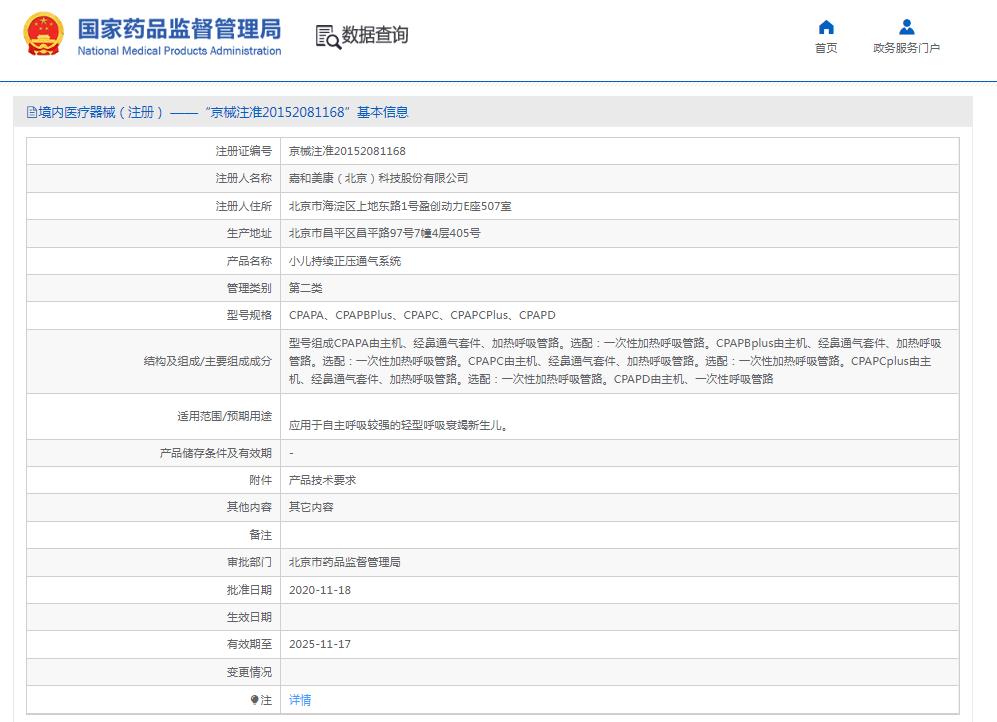The height and width of the screenshot is (722, 997).
Task: Select the 数据查询 heading text
Action: 375,36
